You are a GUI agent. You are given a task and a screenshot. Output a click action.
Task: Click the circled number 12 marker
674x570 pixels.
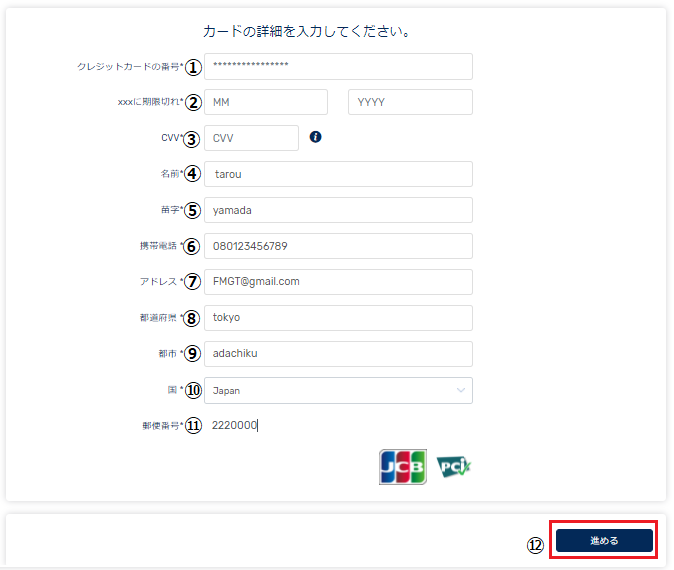coord(535,545)
